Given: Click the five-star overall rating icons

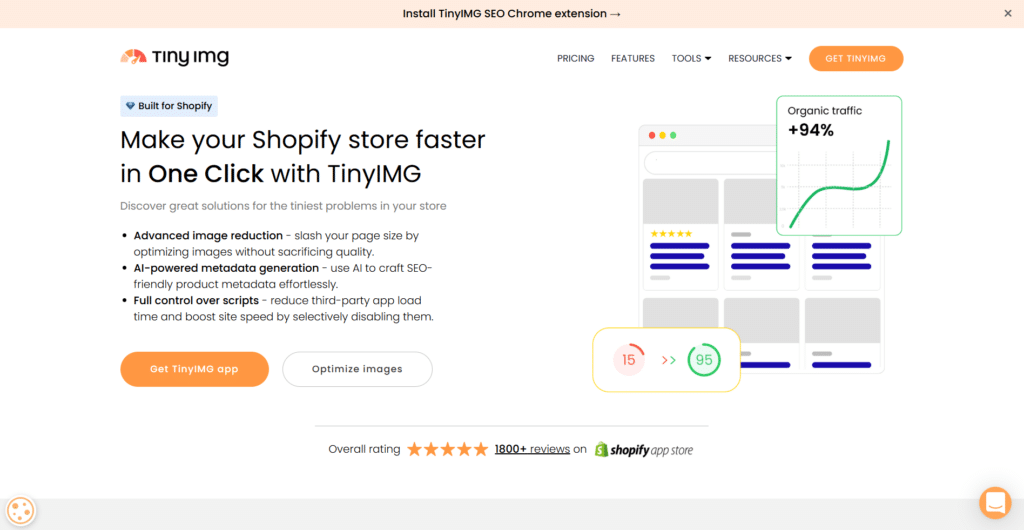Looking at the screenshot, I should [447, 449].
